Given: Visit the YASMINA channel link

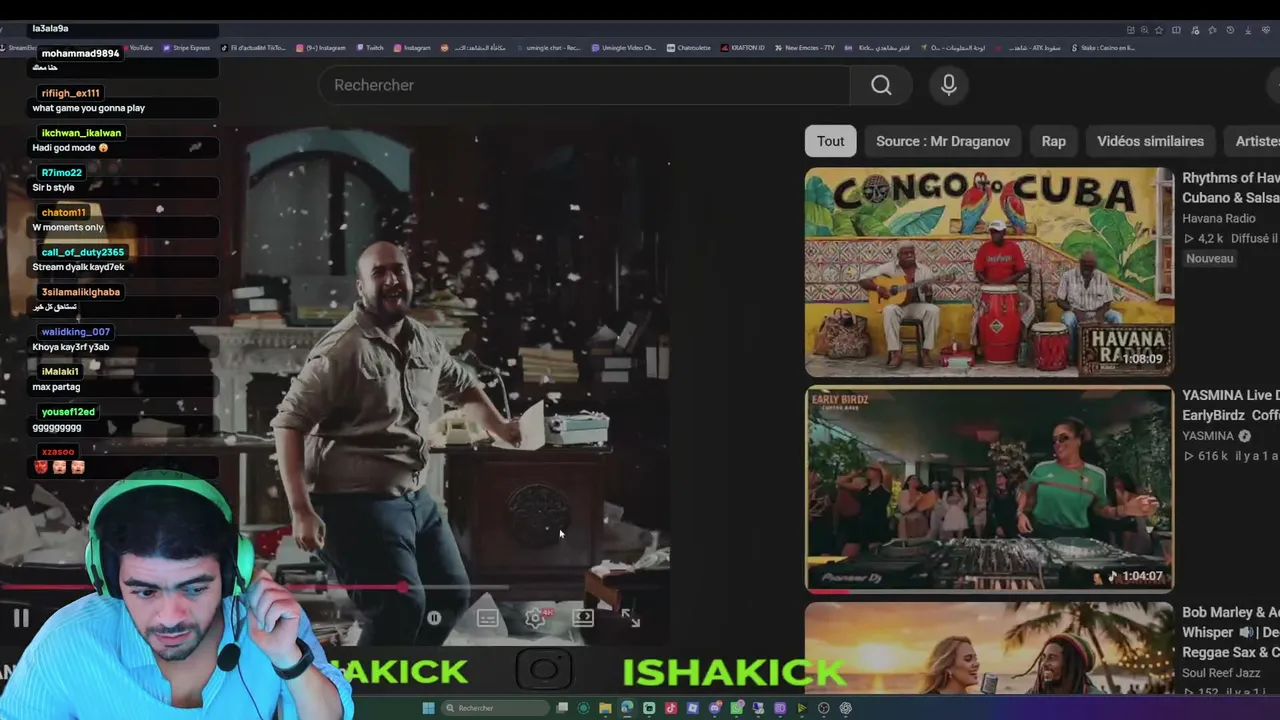Looking at the screenshot, I should click(x=1208, y=436).
